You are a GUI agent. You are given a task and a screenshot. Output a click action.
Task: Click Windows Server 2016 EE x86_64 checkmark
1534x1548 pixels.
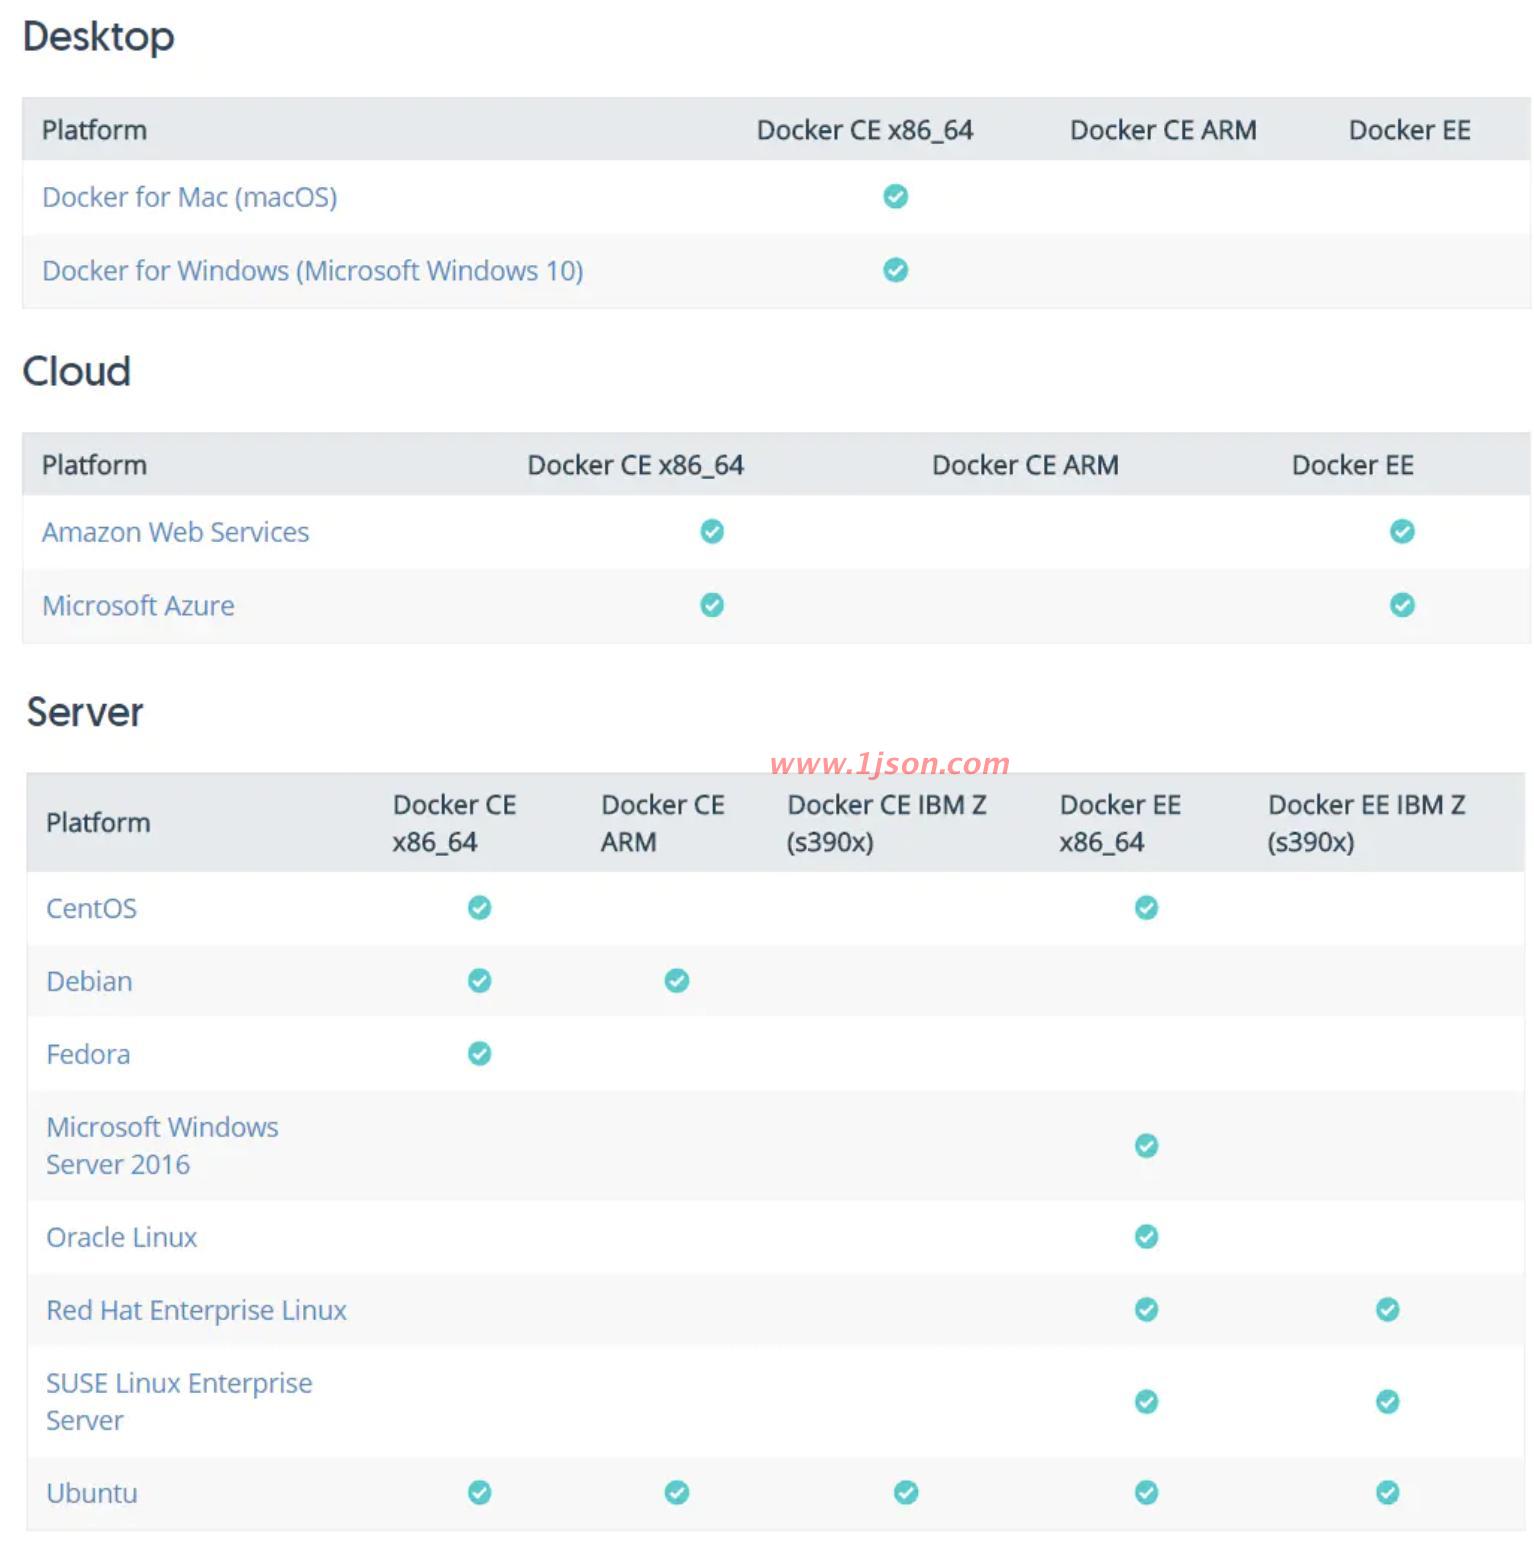1147,1145
